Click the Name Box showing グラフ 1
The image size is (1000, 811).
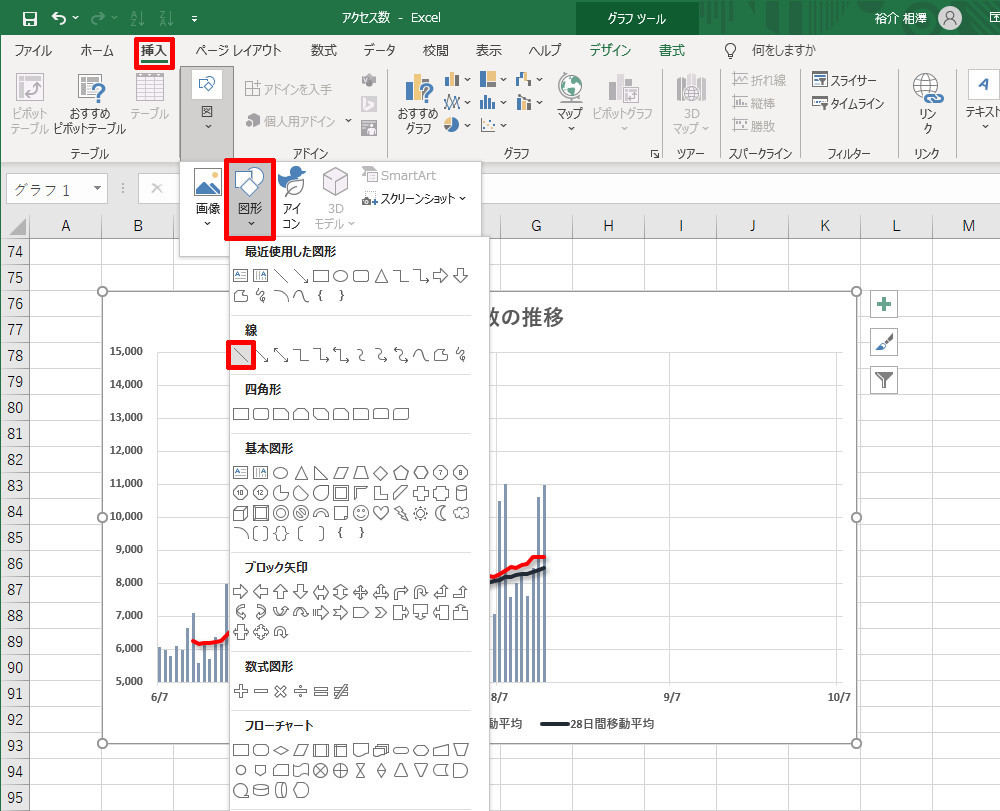pos(48,189)
